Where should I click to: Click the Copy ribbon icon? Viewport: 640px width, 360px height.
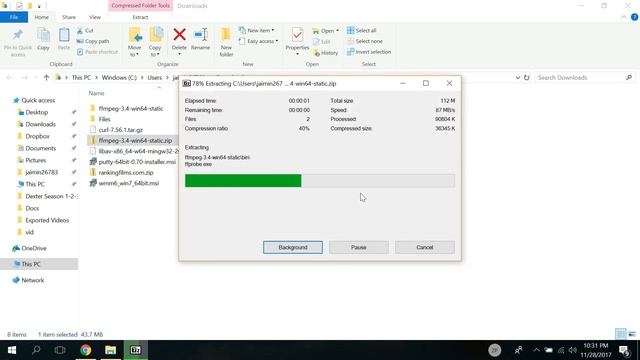[43, 36]
